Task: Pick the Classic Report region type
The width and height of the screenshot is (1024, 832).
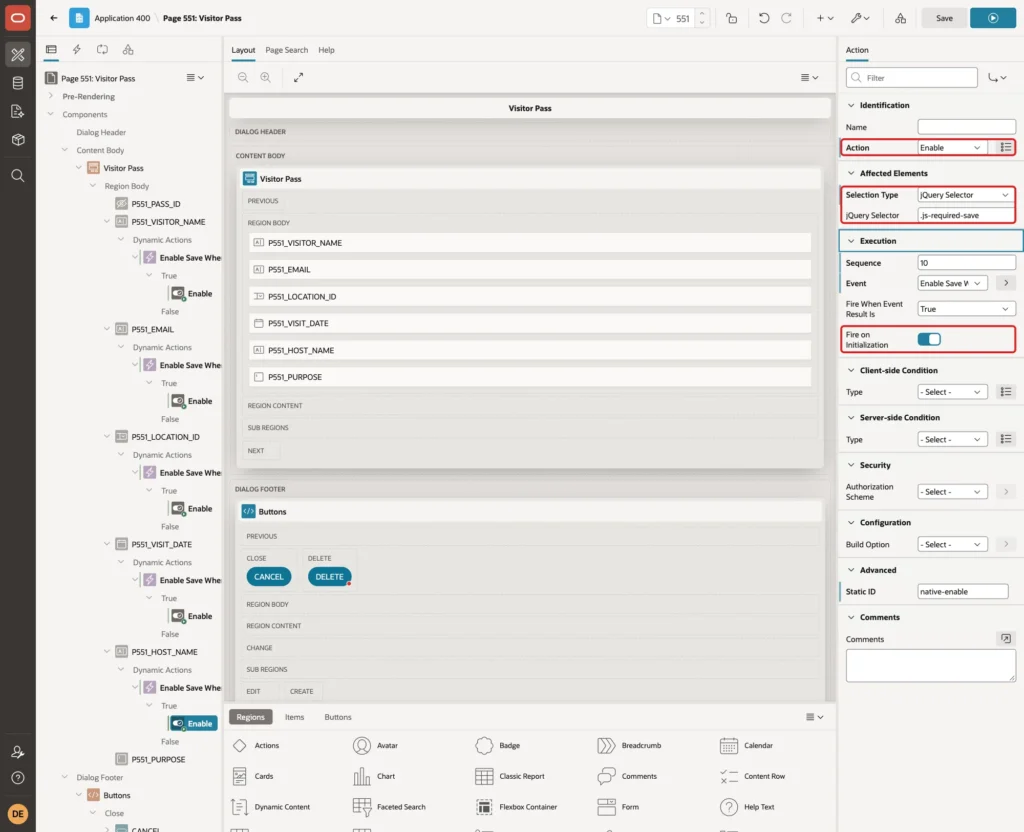Action: [x=510, y=776]
